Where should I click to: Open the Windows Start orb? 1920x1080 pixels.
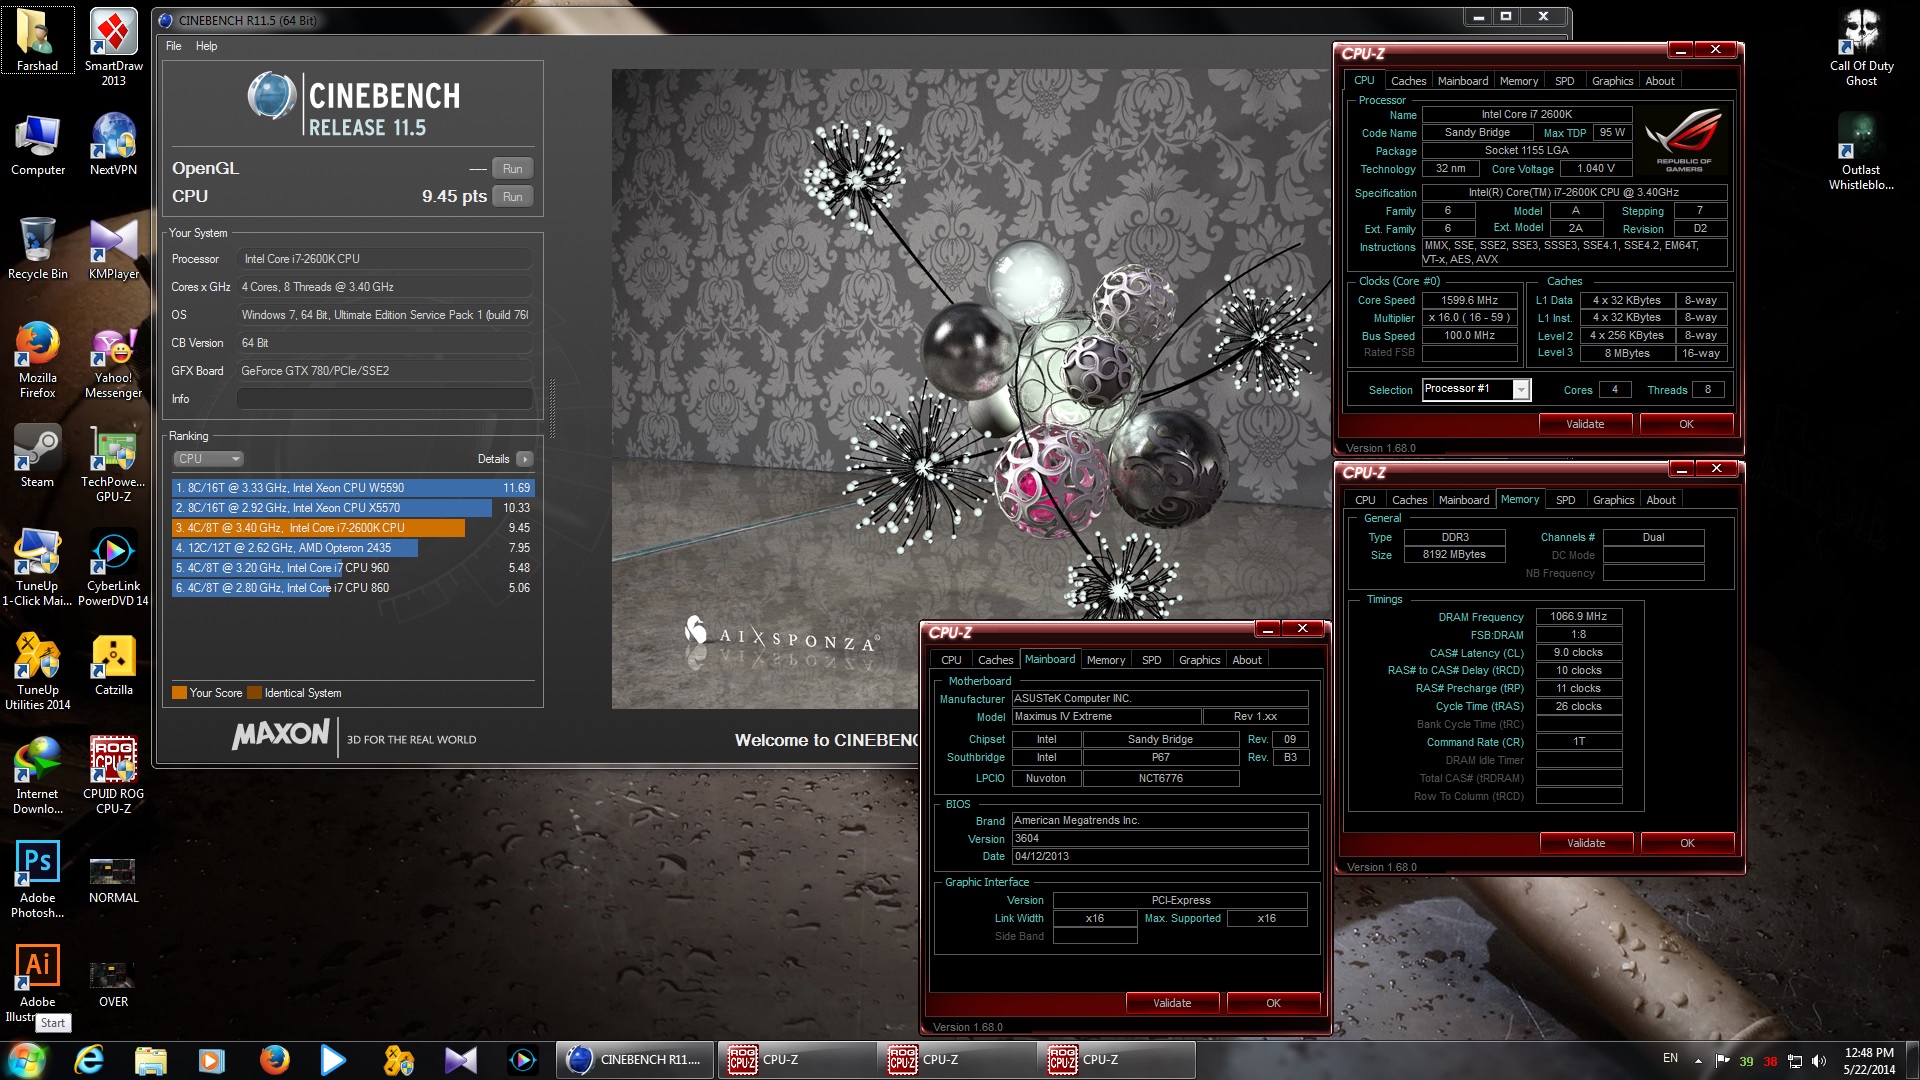(27, 1060)
